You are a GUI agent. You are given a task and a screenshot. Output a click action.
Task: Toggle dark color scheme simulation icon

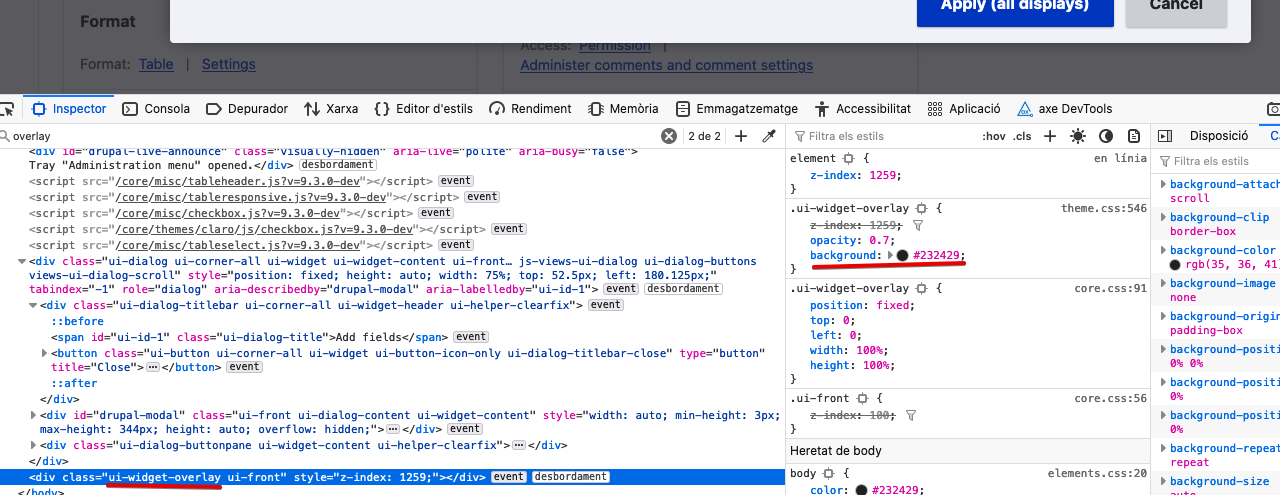[1106, 136]
